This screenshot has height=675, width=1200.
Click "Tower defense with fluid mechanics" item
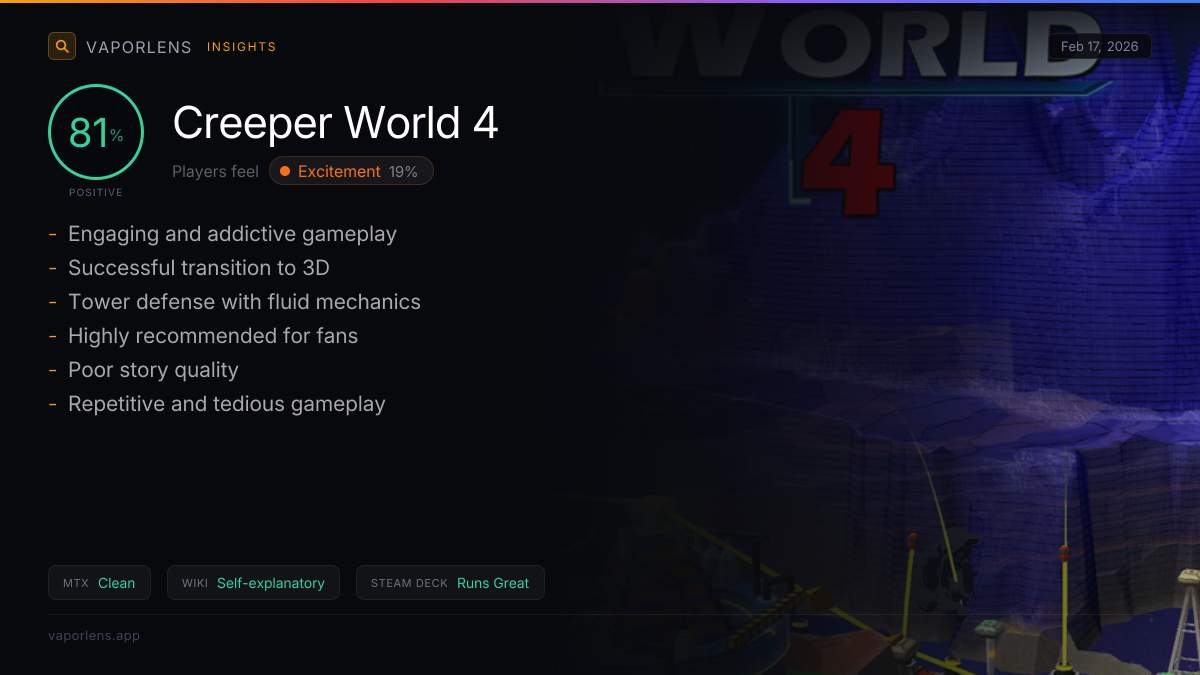pos(244,302)
